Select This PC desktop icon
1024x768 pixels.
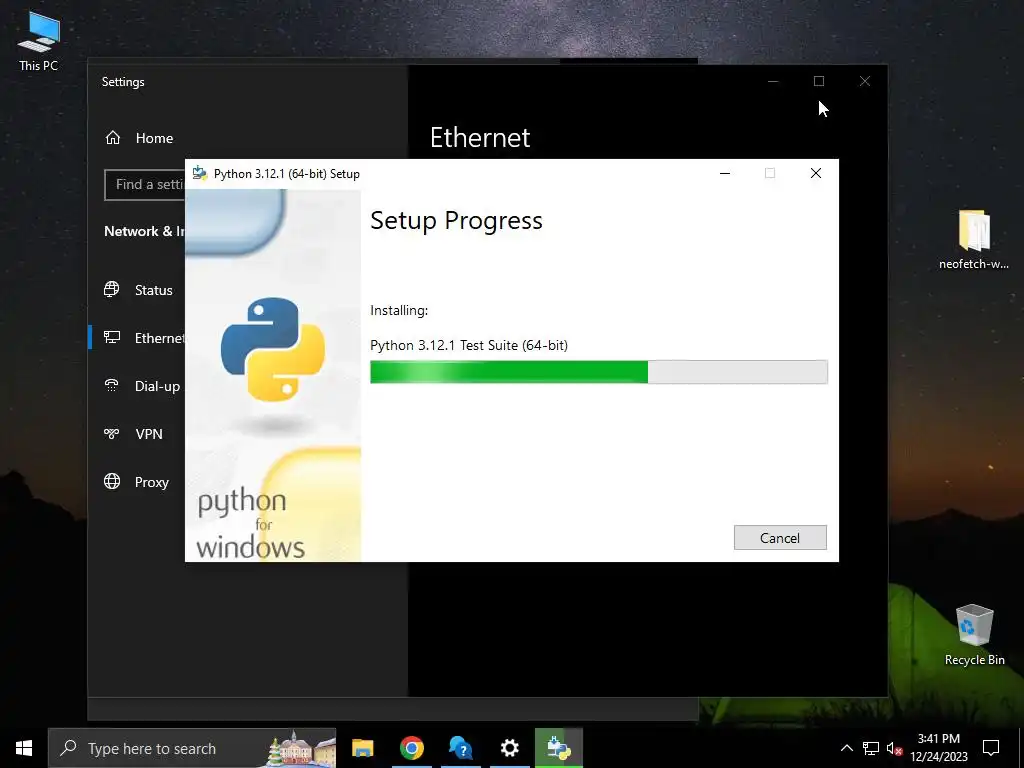pyautogui.click(x=39, y=42)
